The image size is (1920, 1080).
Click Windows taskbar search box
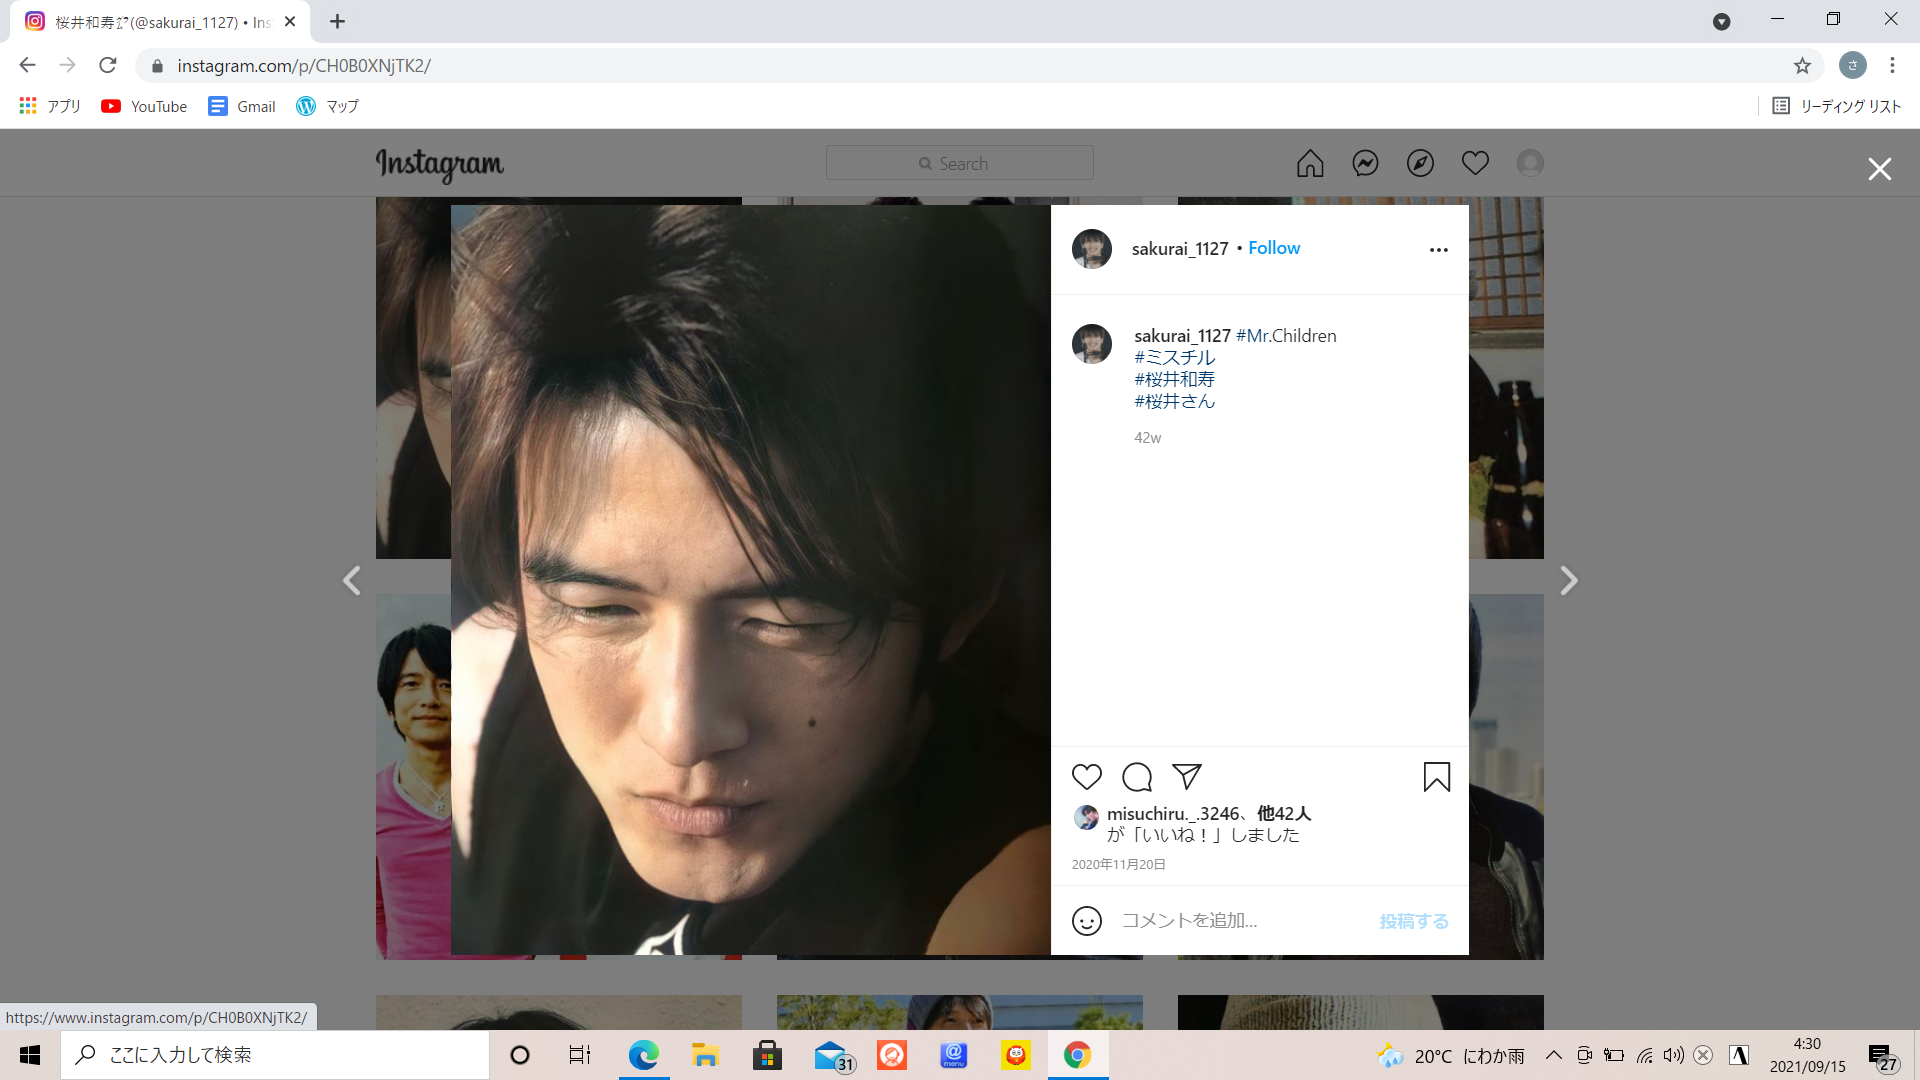(x=275, y=1055)
